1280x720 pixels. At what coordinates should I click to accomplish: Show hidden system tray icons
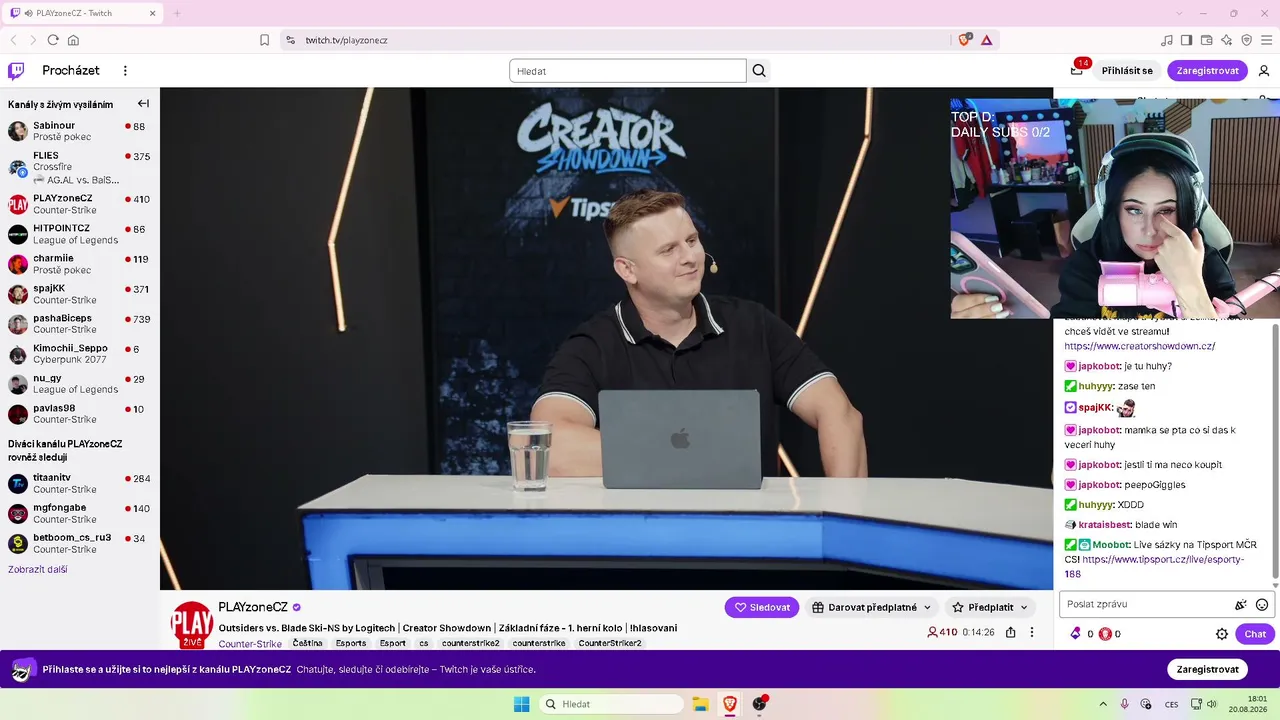(x=1103, y=704)
